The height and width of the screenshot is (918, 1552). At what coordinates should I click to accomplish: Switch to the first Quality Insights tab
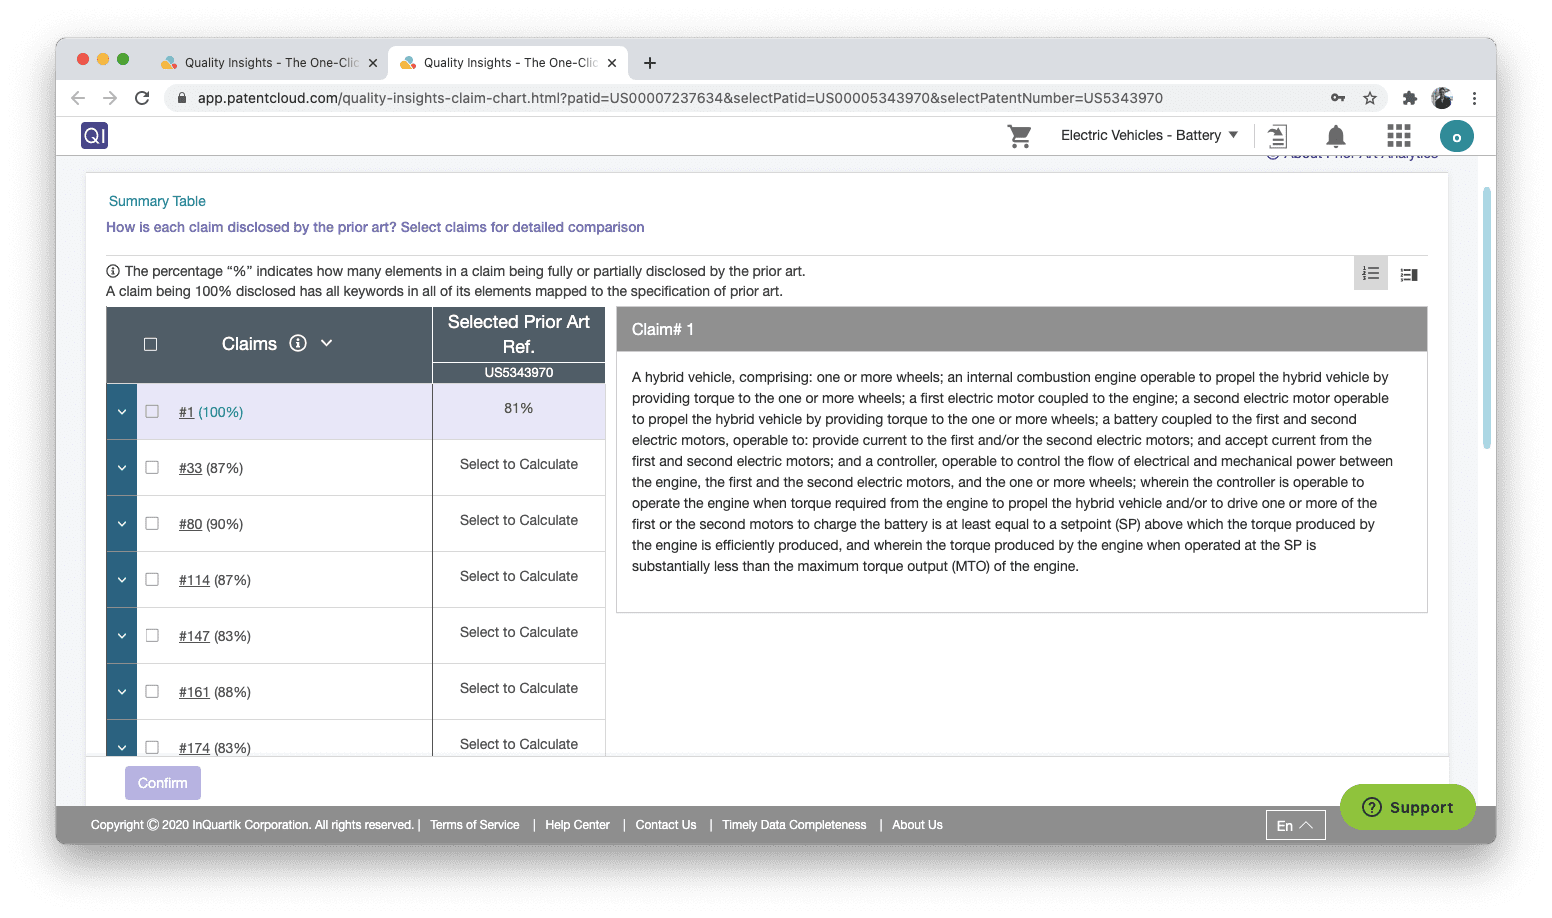point(268,63)
